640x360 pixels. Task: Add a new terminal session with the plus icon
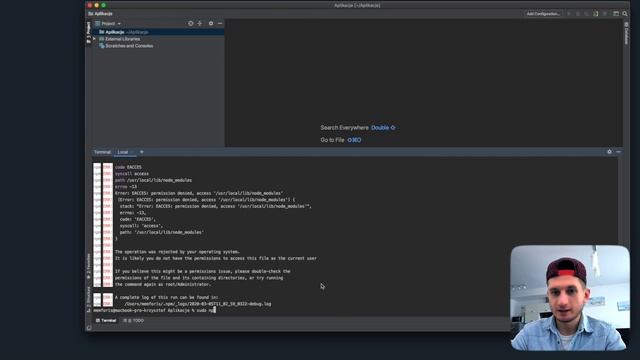(x=142, y=152)
